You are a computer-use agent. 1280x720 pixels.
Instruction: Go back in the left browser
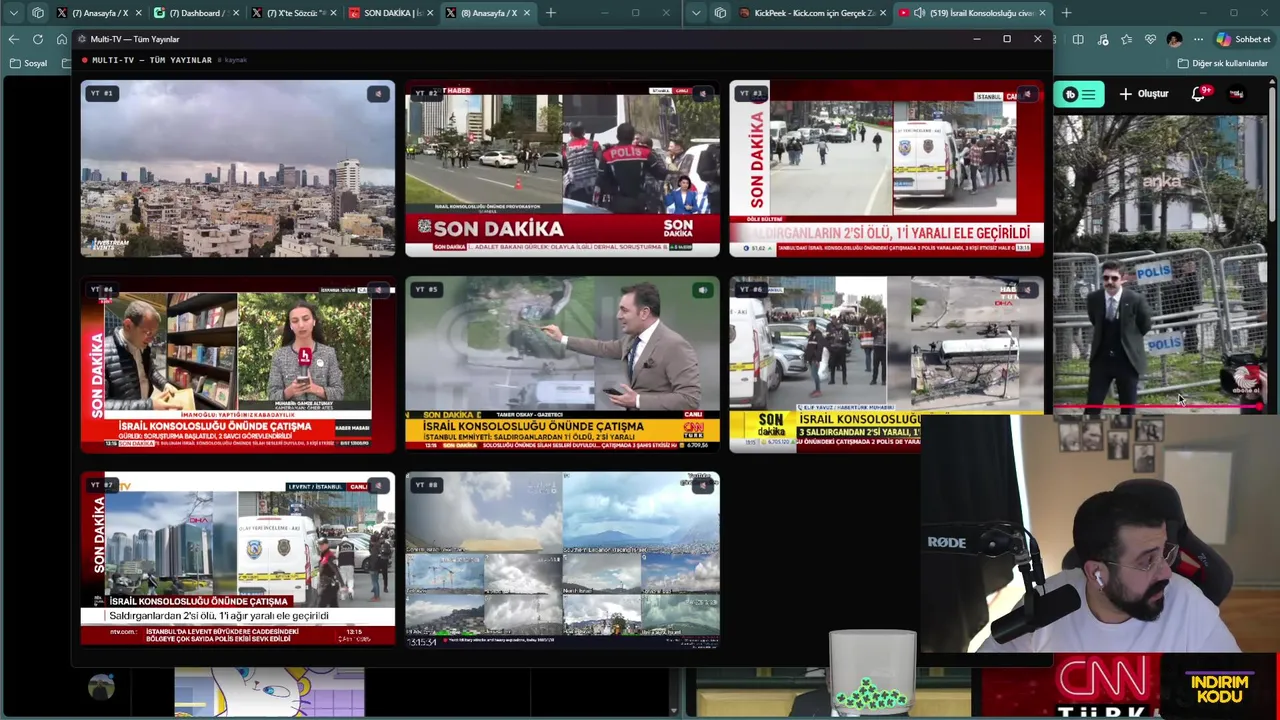13,39
